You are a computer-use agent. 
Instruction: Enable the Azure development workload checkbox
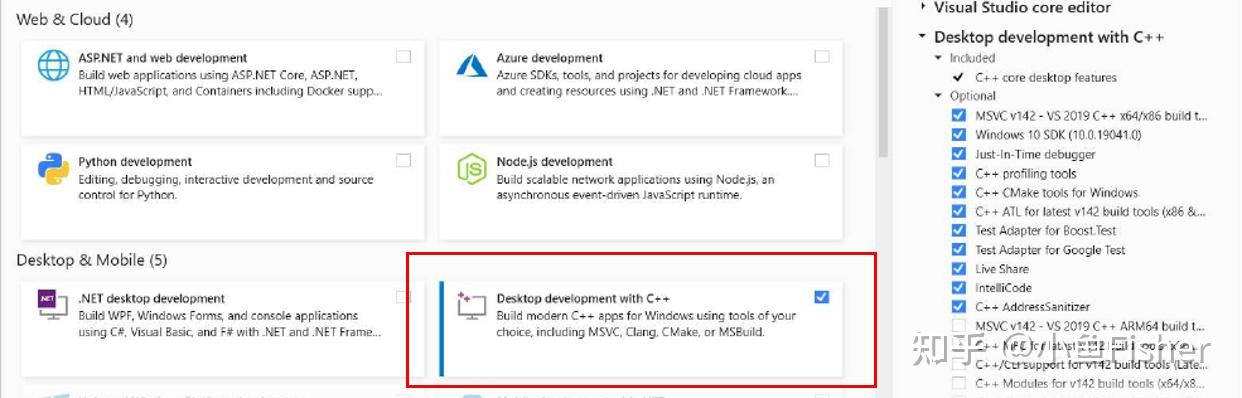click(x=821, y=57)
